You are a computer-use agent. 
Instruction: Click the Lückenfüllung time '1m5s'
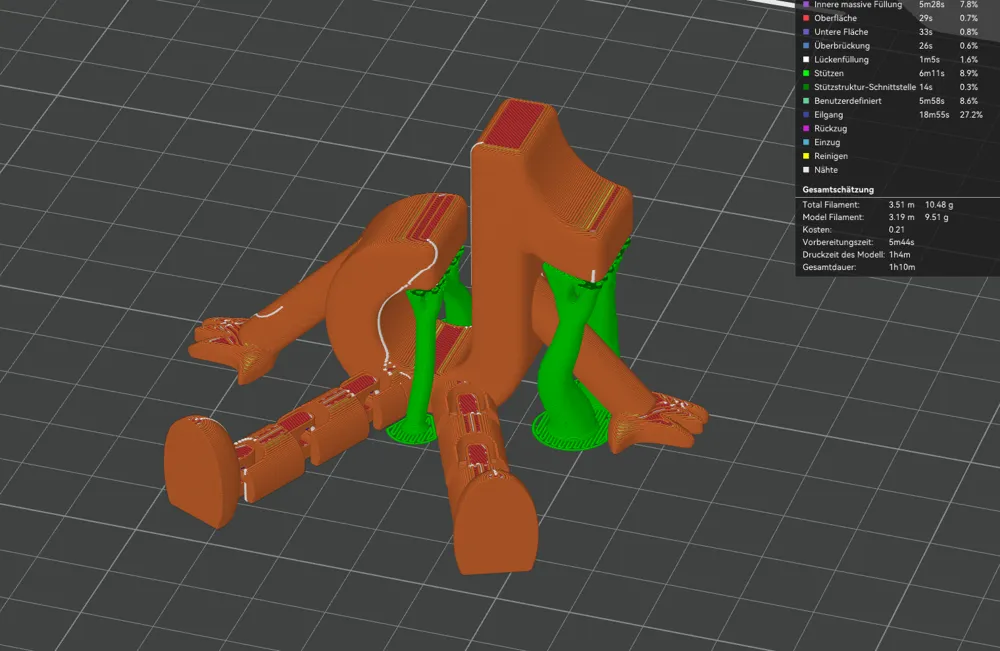(929, 59)
